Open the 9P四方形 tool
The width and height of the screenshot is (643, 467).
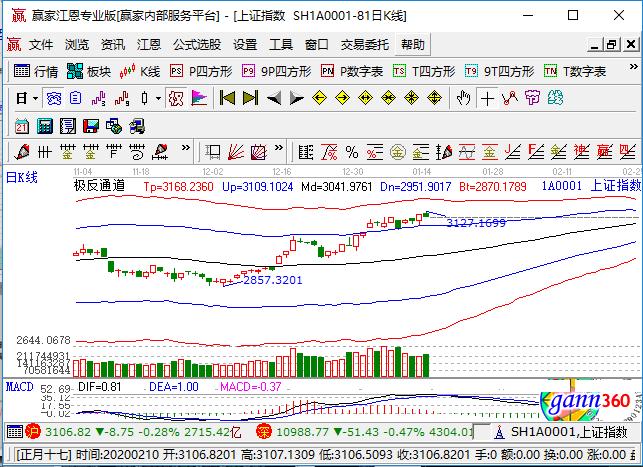(276, 71)
